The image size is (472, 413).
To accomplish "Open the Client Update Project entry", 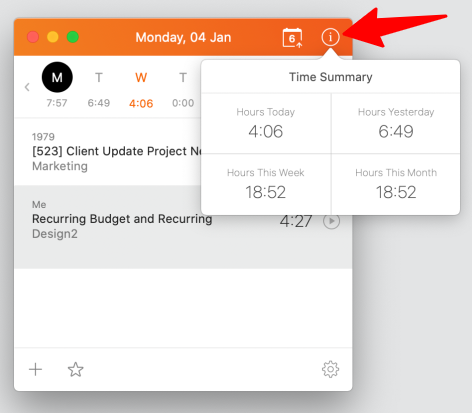I will (108, 151).
